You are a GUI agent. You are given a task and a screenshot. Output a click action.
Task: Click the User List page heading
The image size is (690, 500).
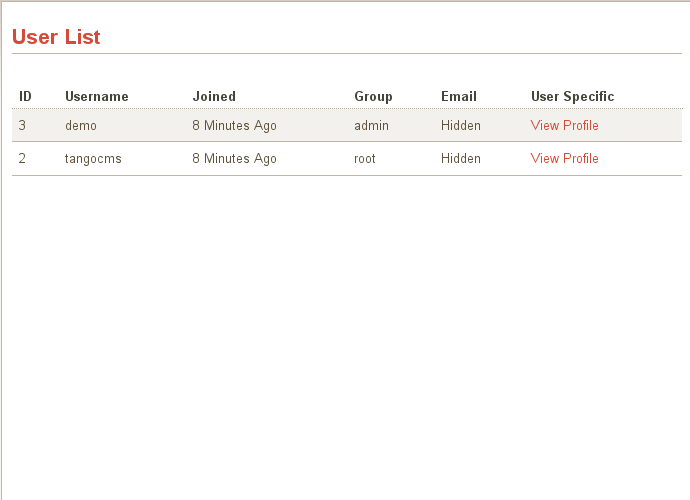pos(56,37)
